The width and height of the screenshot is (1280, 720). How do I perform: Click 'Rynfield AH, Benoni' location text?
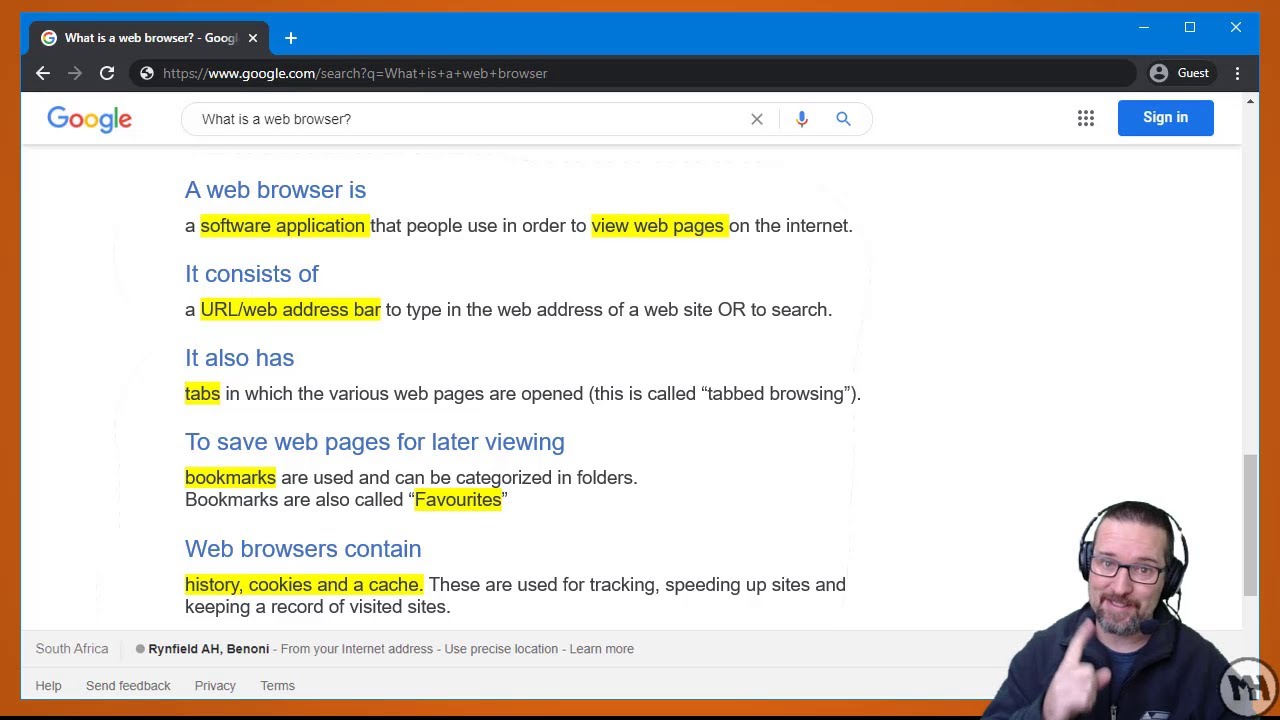pos(208,649)
